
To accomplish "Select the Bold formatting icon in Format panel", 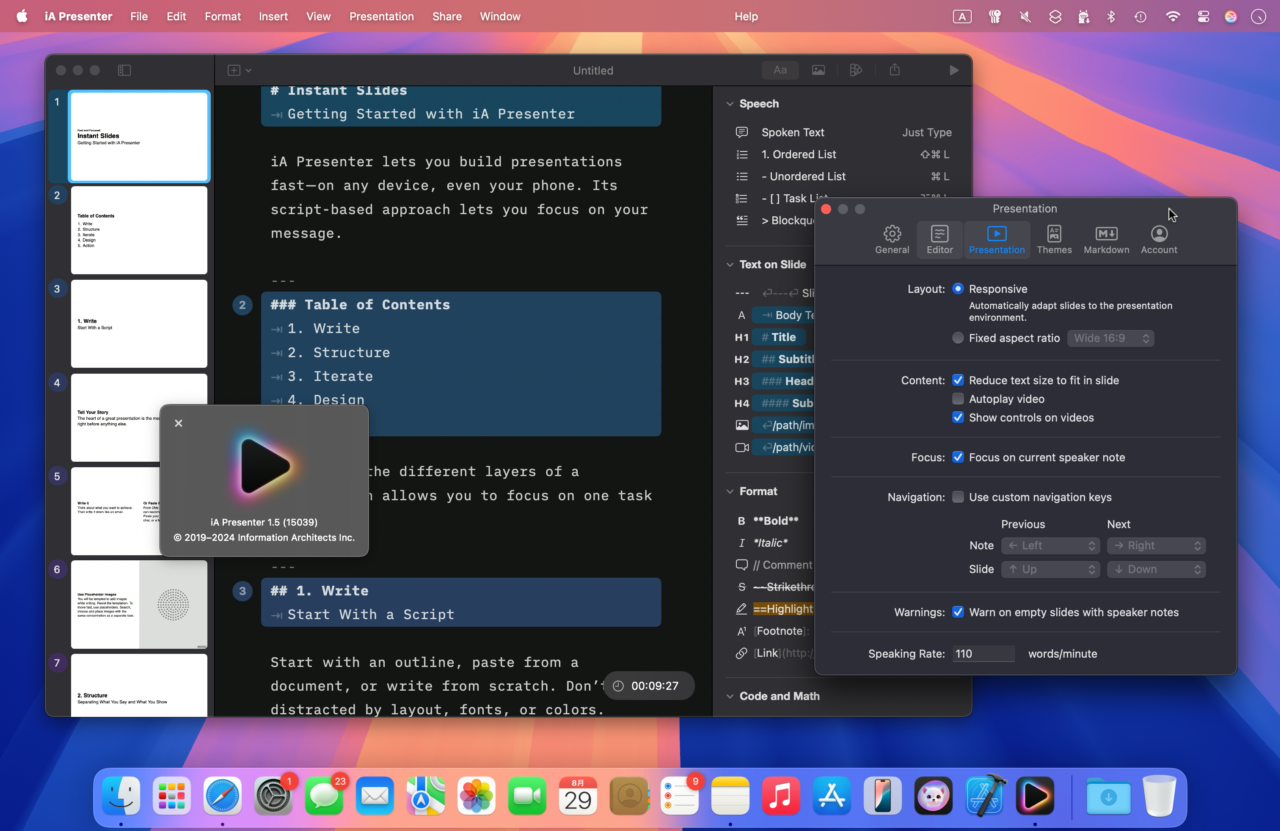I will pos(741,520).
